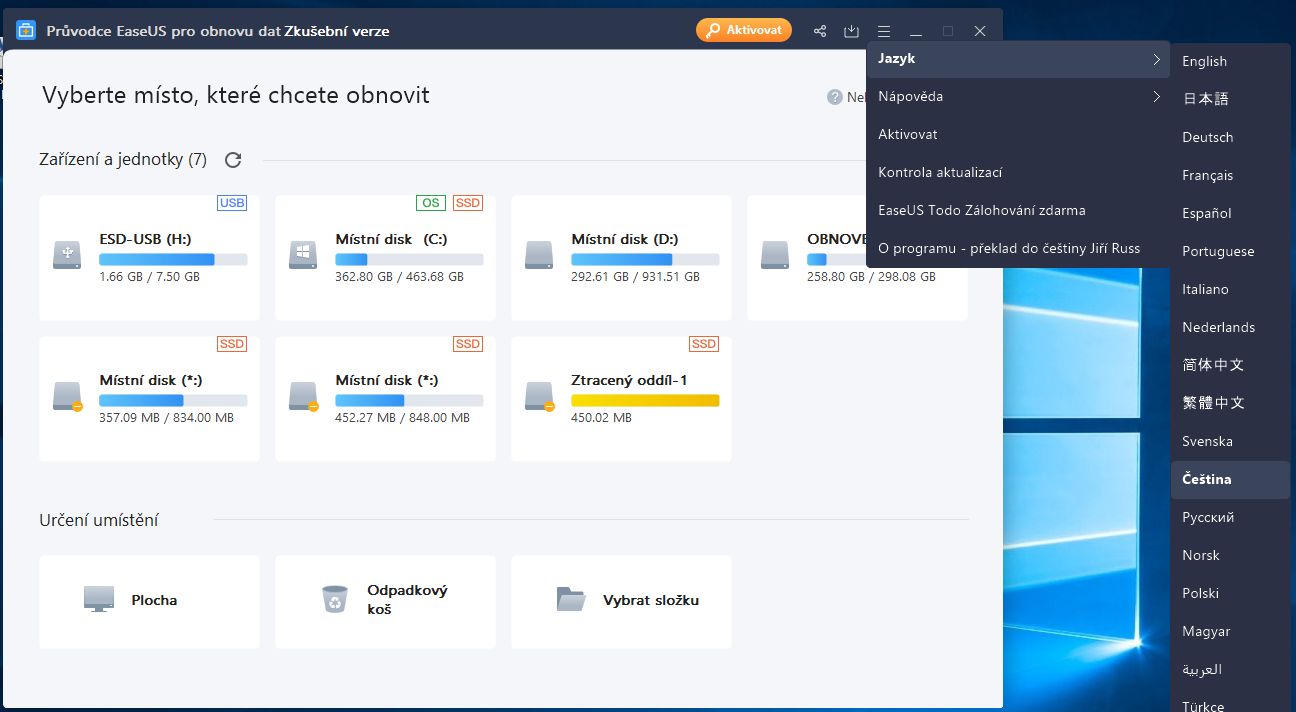Click the ESD-USB (H:) drive icon
This screenshot has height=712, width=1296.
coord(67,254)
